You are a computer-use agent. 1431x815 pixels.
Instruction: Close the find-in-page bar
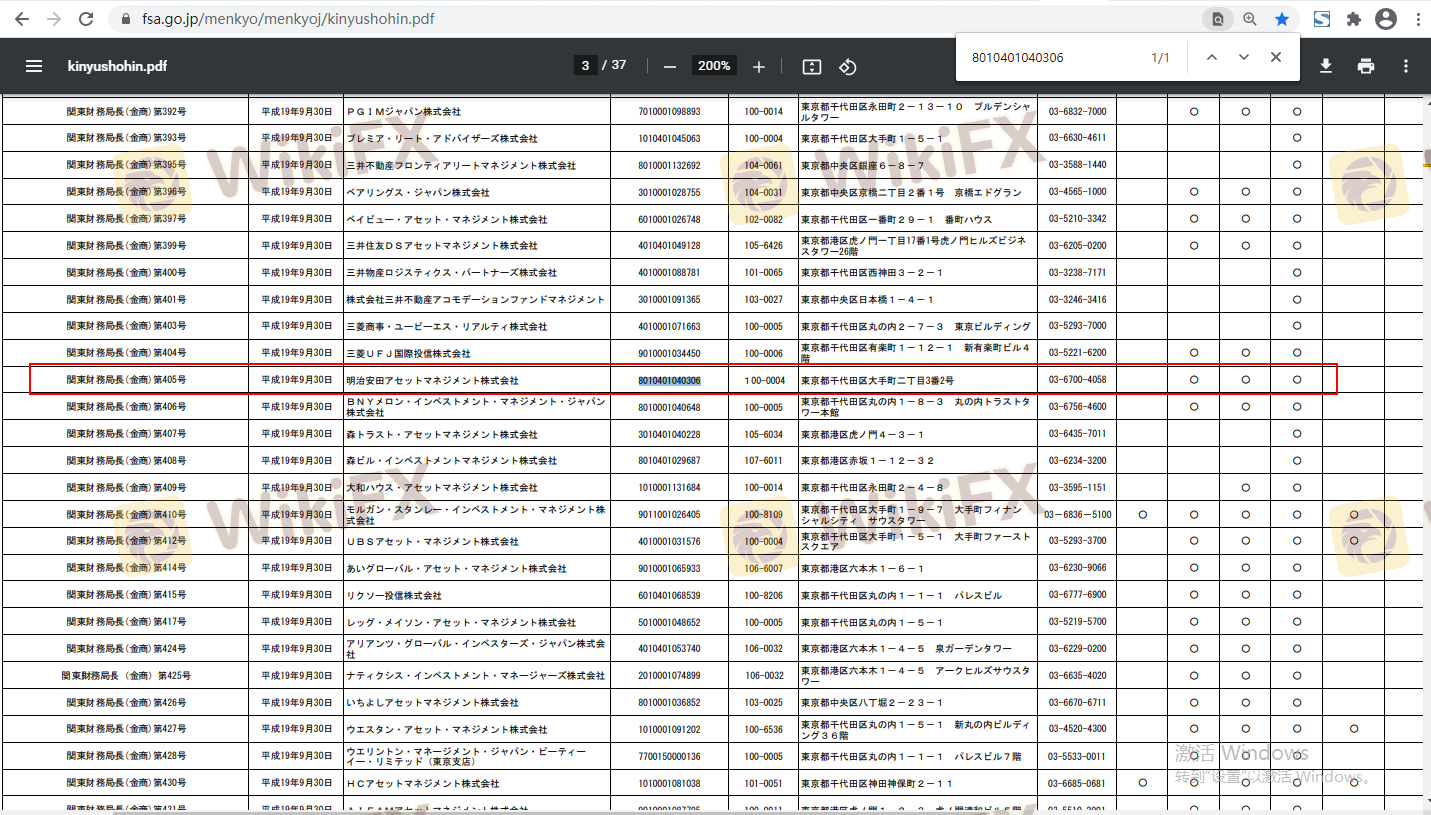(x=1276, y=58)
